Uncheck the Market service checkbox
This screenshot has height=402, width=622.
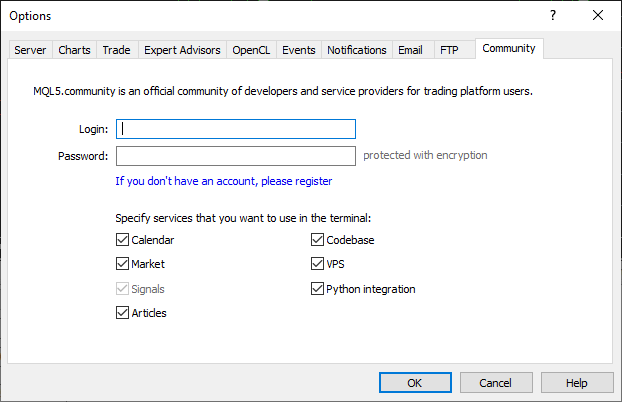[123, 265]
